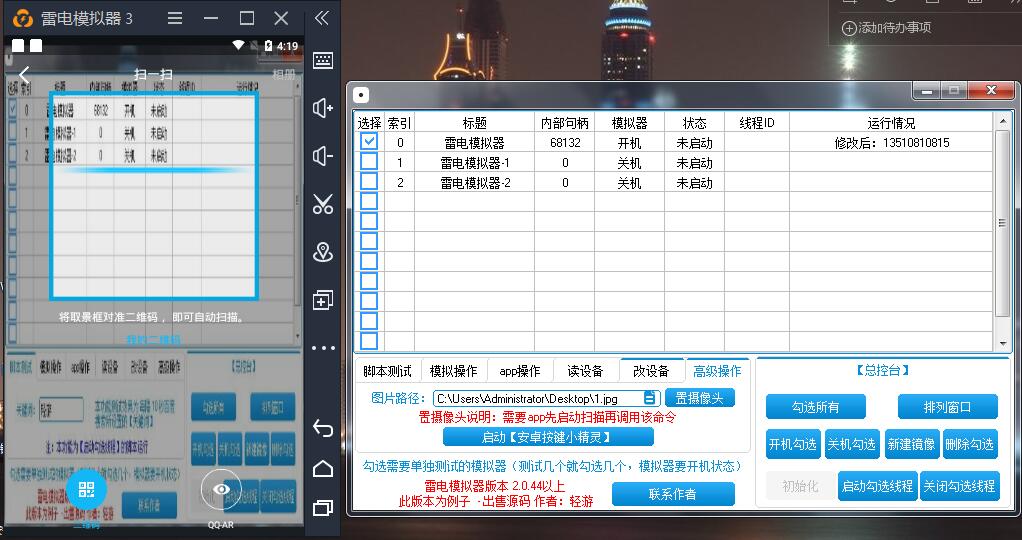Check the checkbox for row 雷电模拟器-2
Image resolution: width=1022 pixels, height=540 pixels.
[369, 182]
